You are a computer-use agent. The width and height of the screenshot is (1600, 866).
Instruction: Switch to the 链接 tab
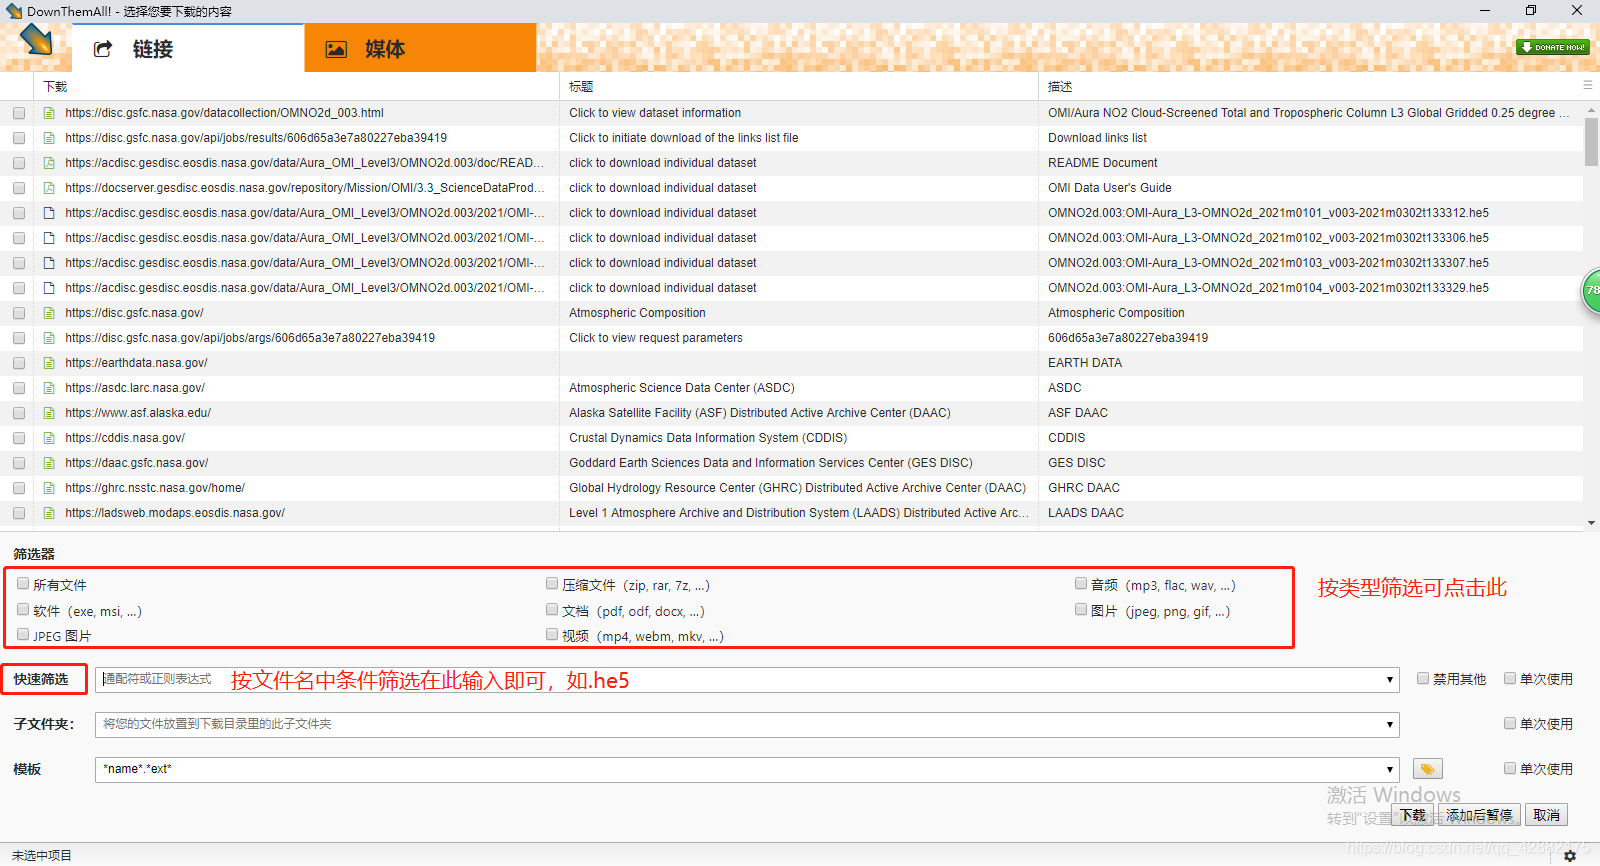click(188, 48)
